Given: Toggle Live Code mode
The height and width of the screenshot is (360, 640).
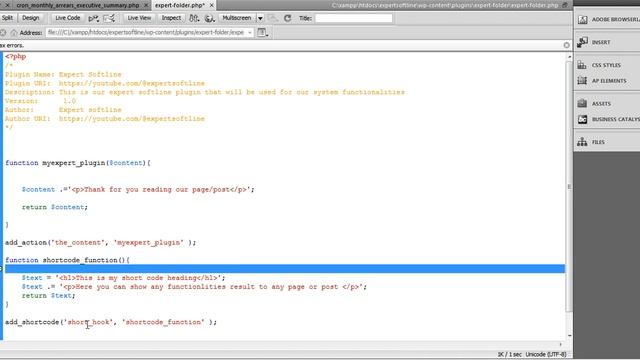Looking at the screenshot, I should click(67, 18).
